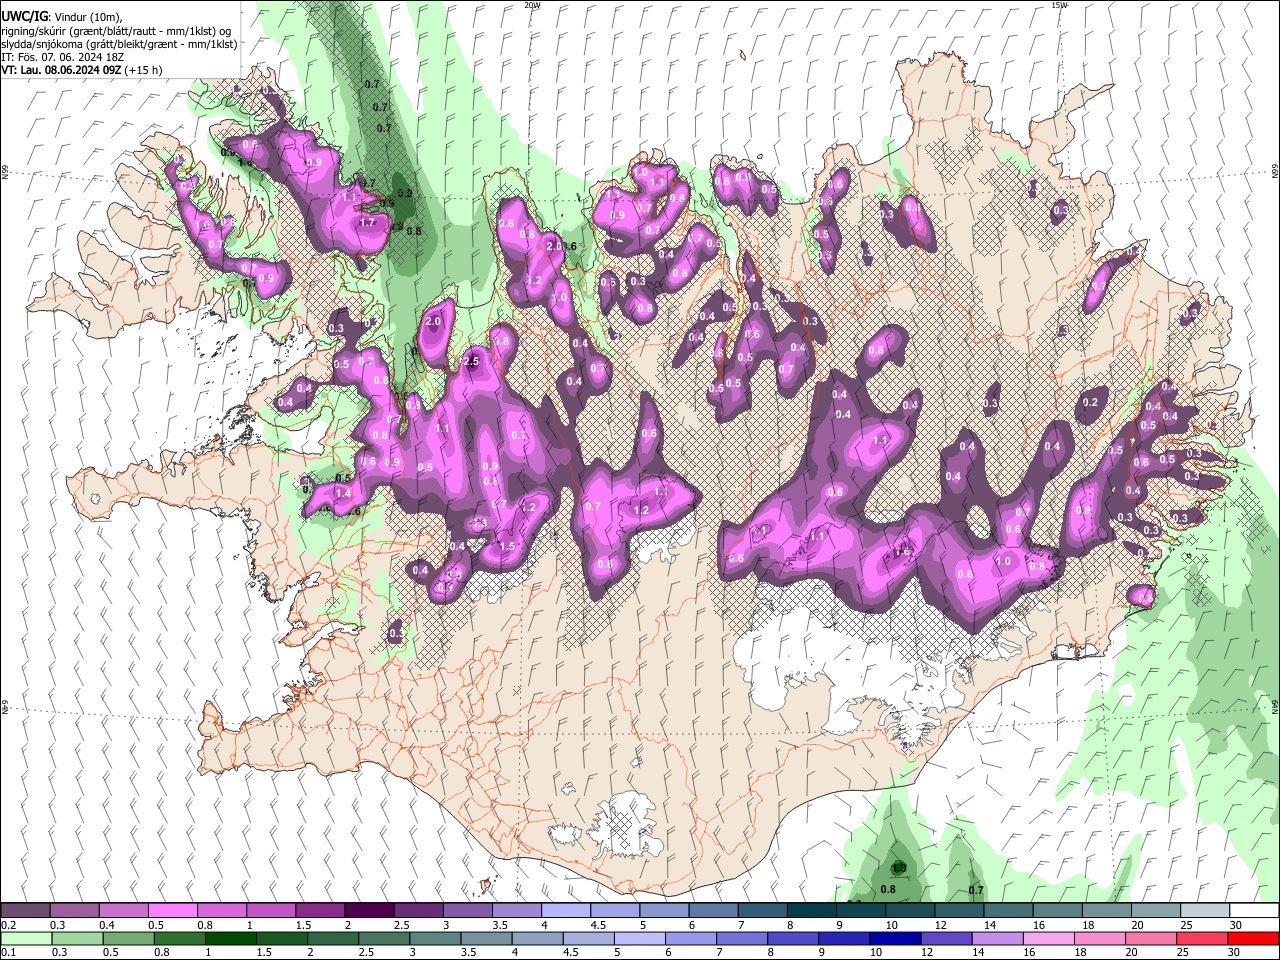This screenshot has width=1280, height=960.
Task: Click the "1.6" snowfall value on the map
Action: point(902,552)
